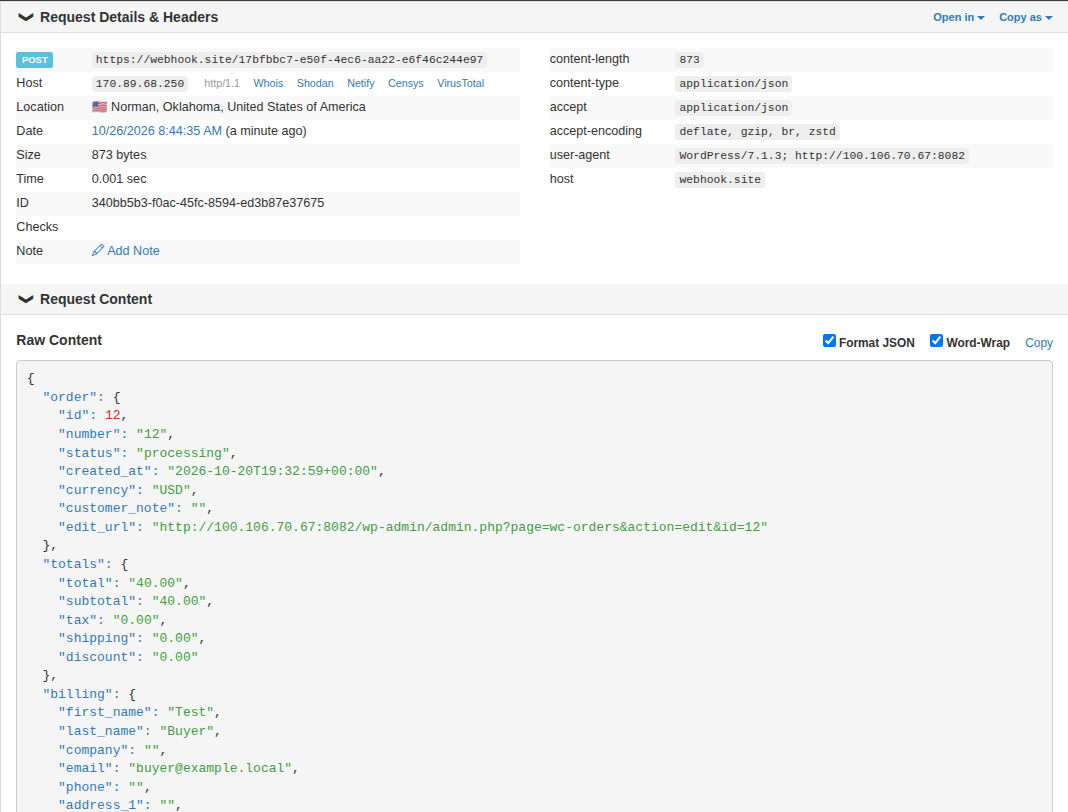Open the Whois lookup link
The image size is (1068, 812).
pyautogui.click(x=268, y=83)
